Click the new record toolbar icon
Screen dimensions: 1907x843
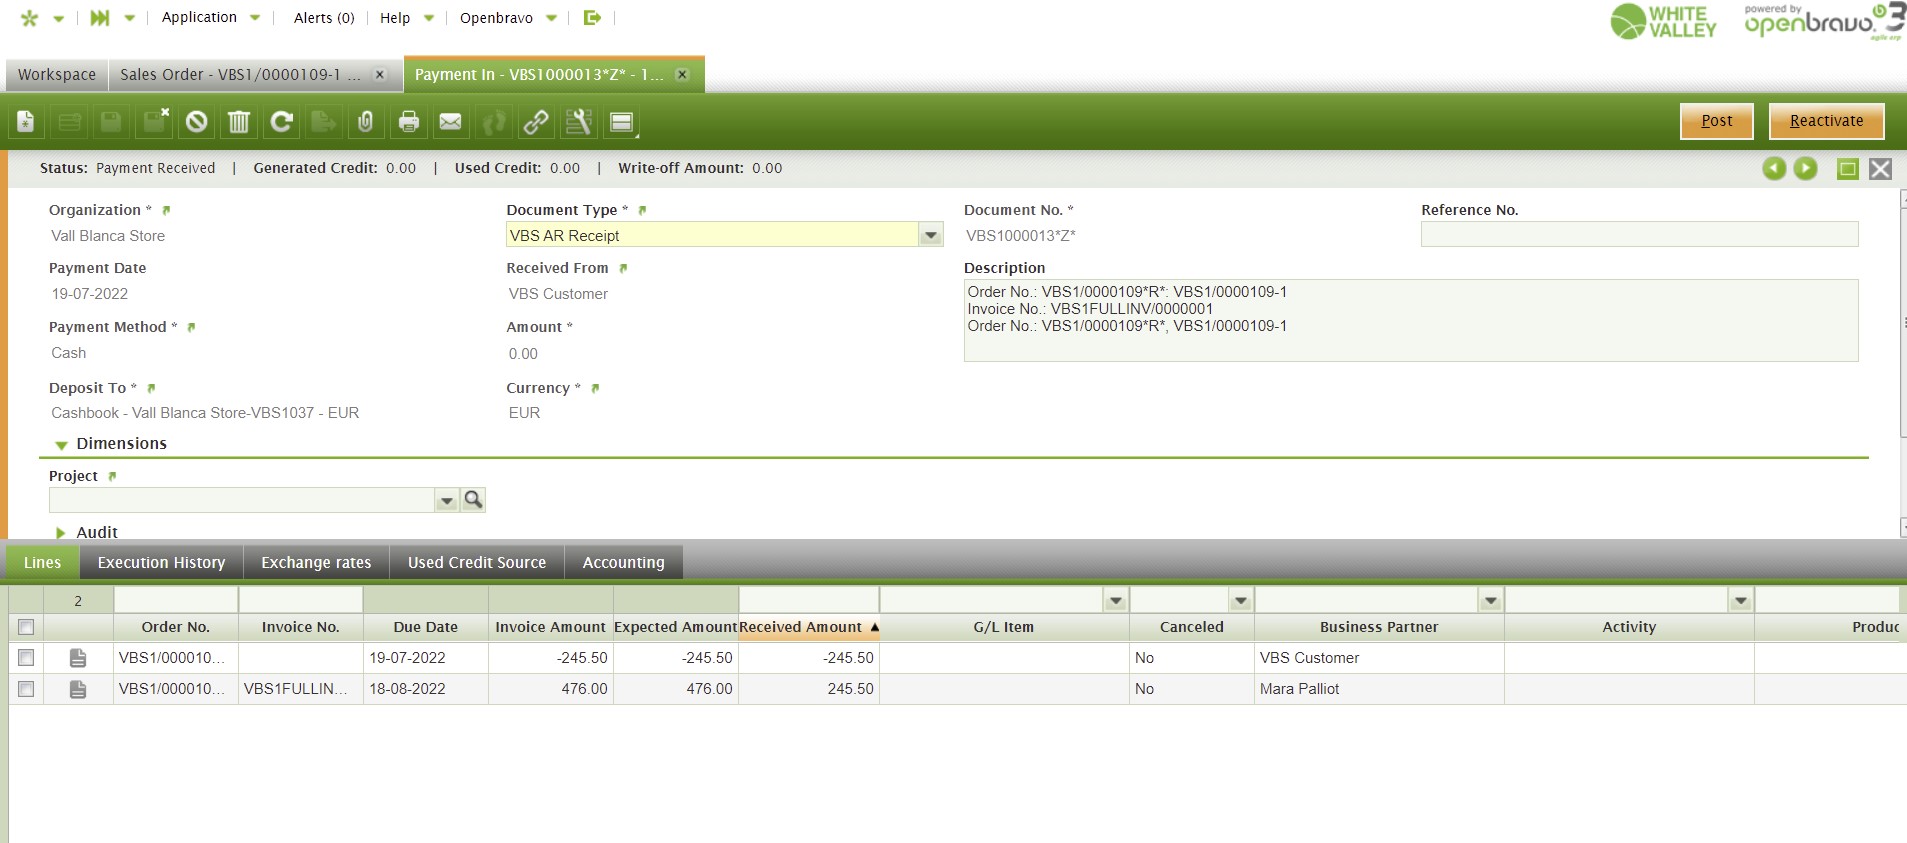click(x=26, y=122)
